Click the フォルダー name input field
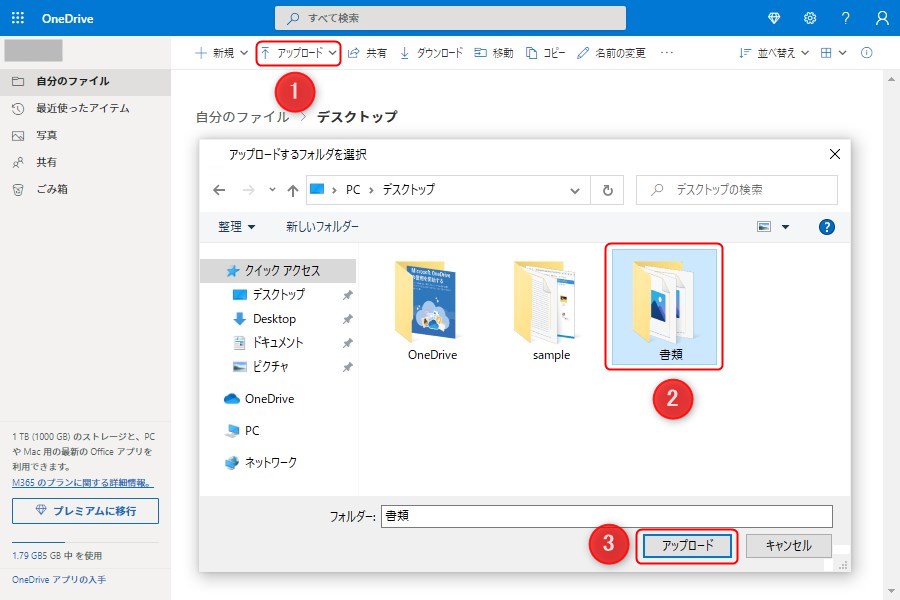Screen dimensions: 900x600 pyautogui.click(x=607, y=516)
